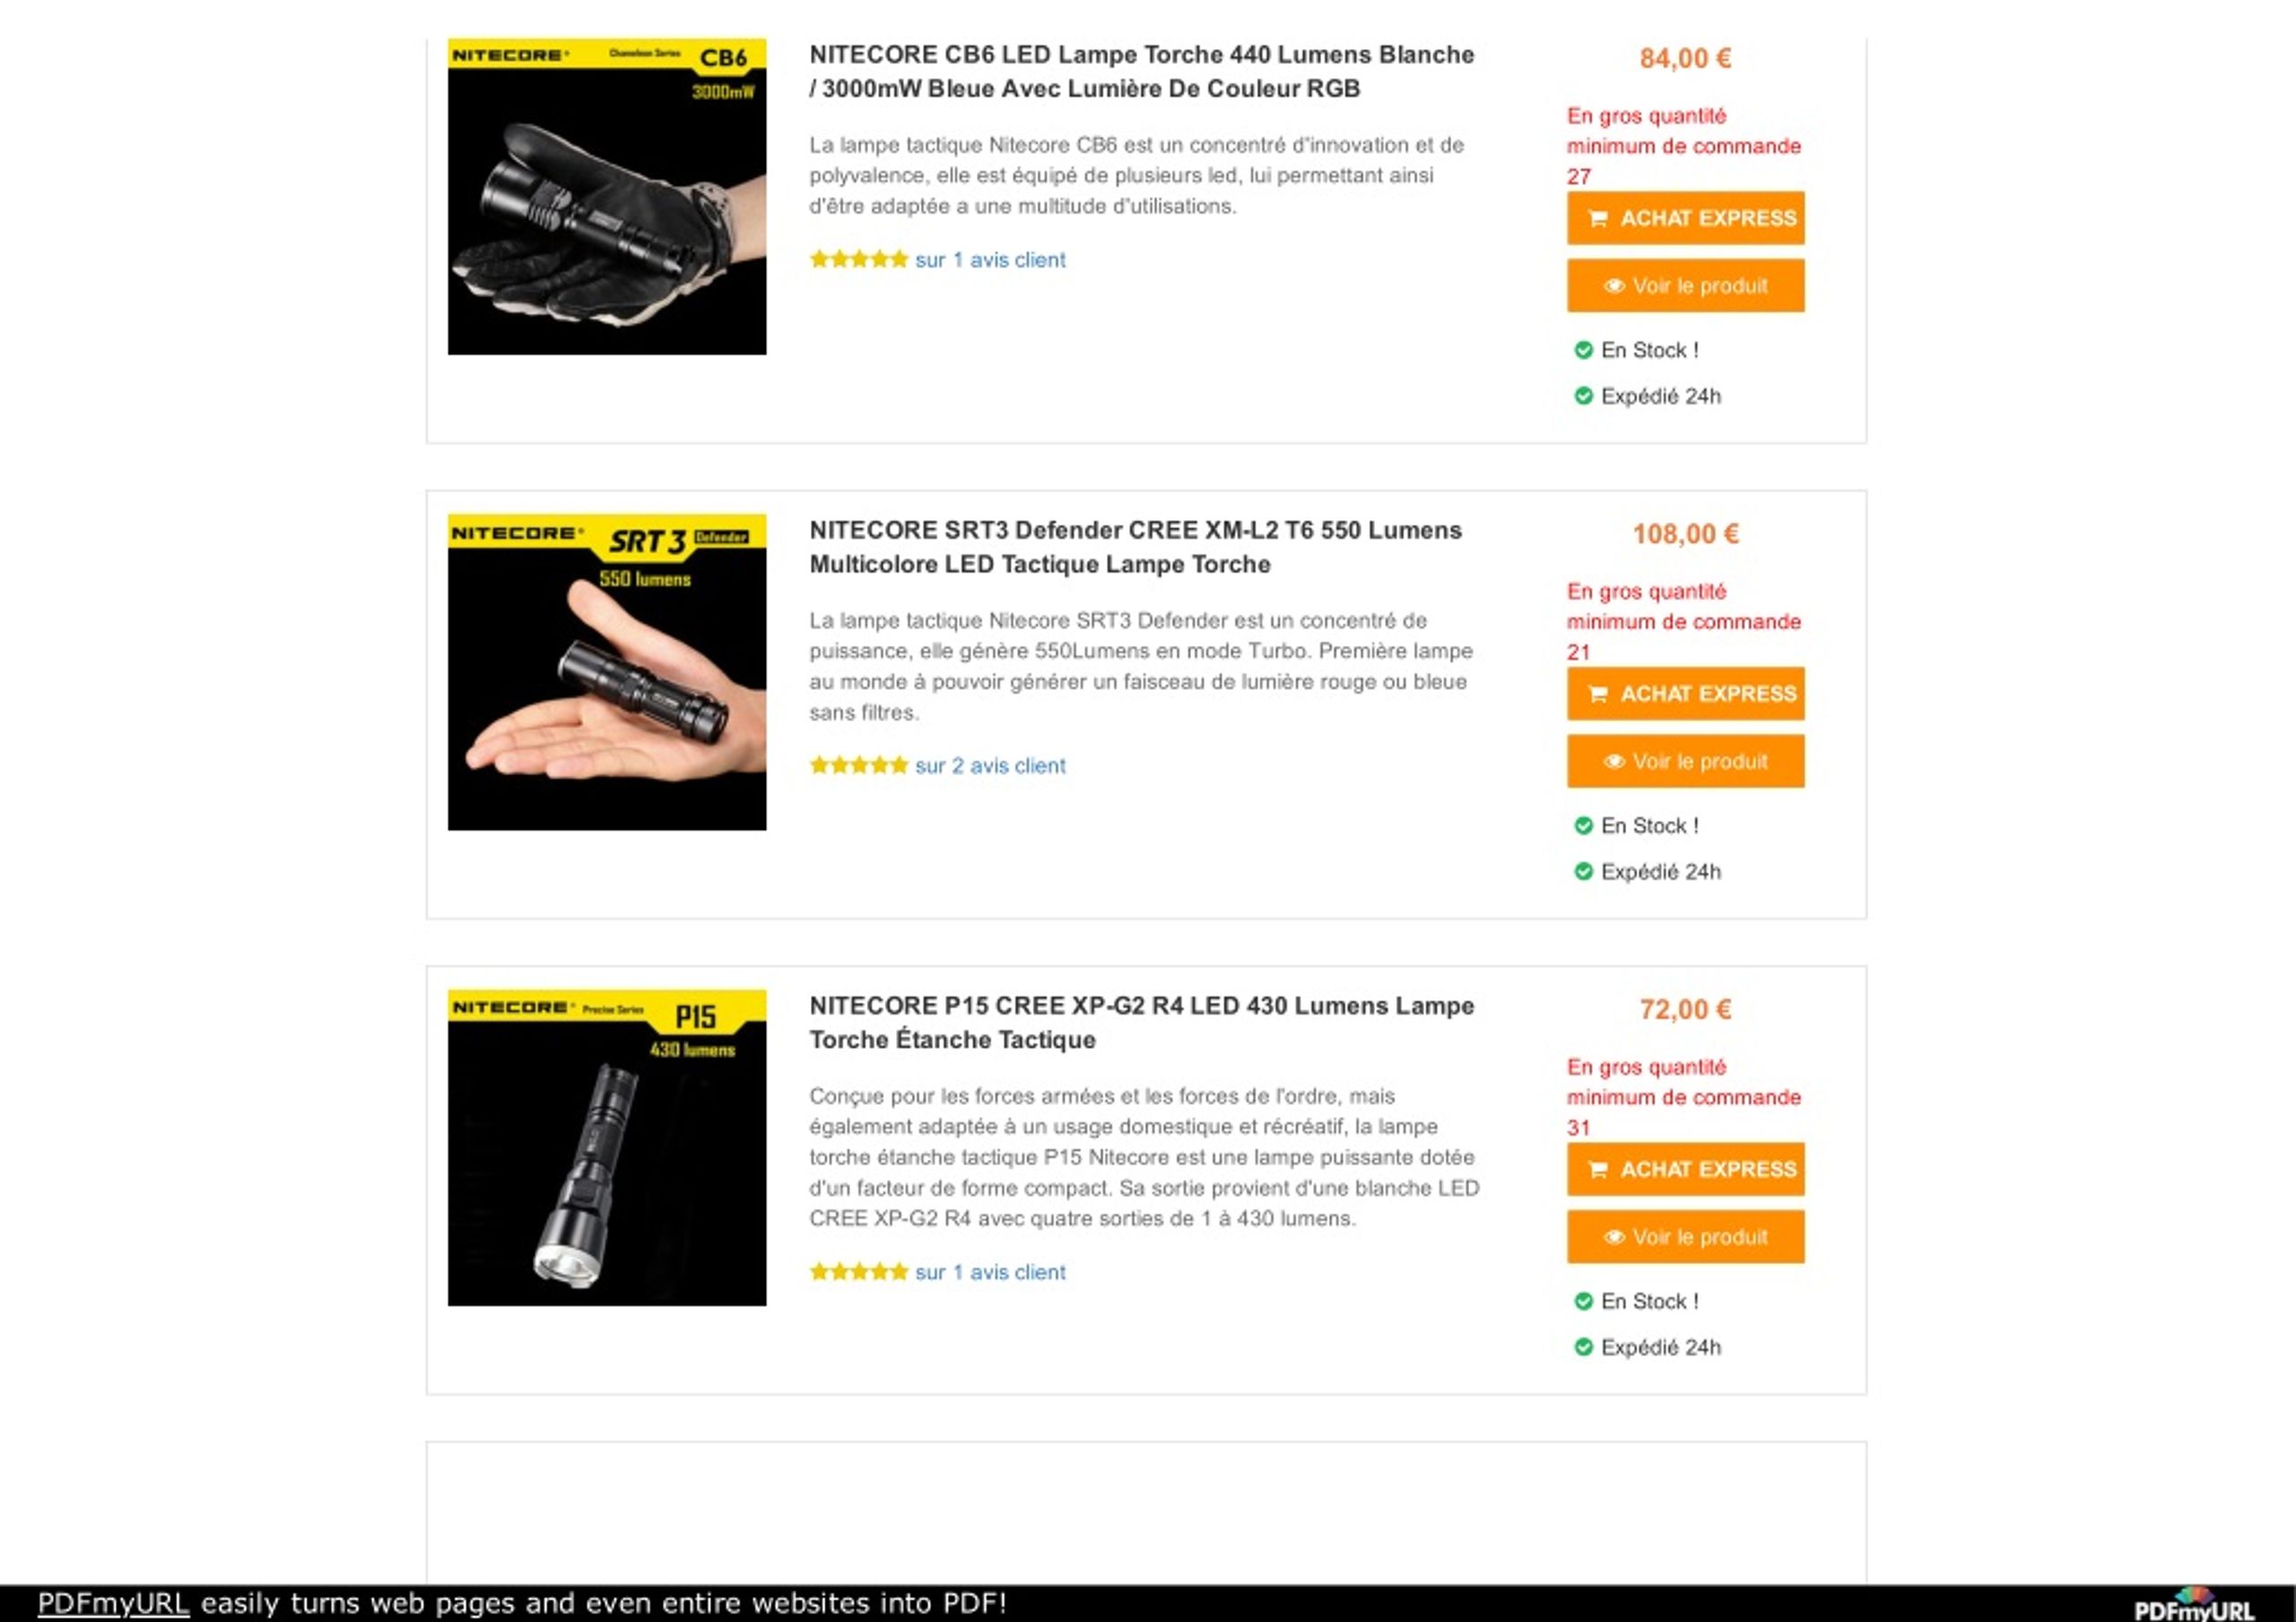The height and width of the screenshot is (1622, 2296).
Task: Click the eye icon on SRT3 Voir le produit
Action: (1614, 762)
